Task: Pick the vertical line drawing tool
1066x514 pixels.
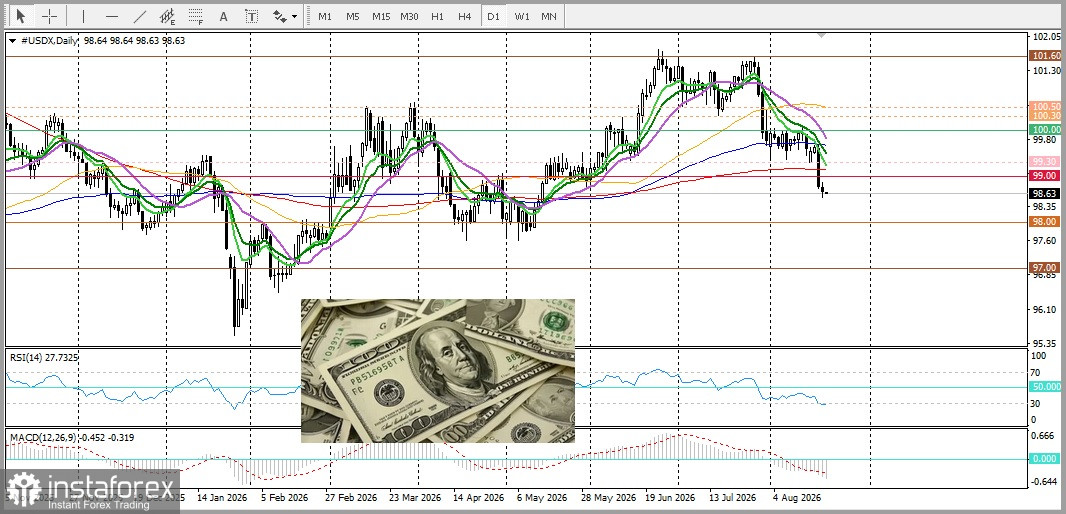Action: point(84,16)
